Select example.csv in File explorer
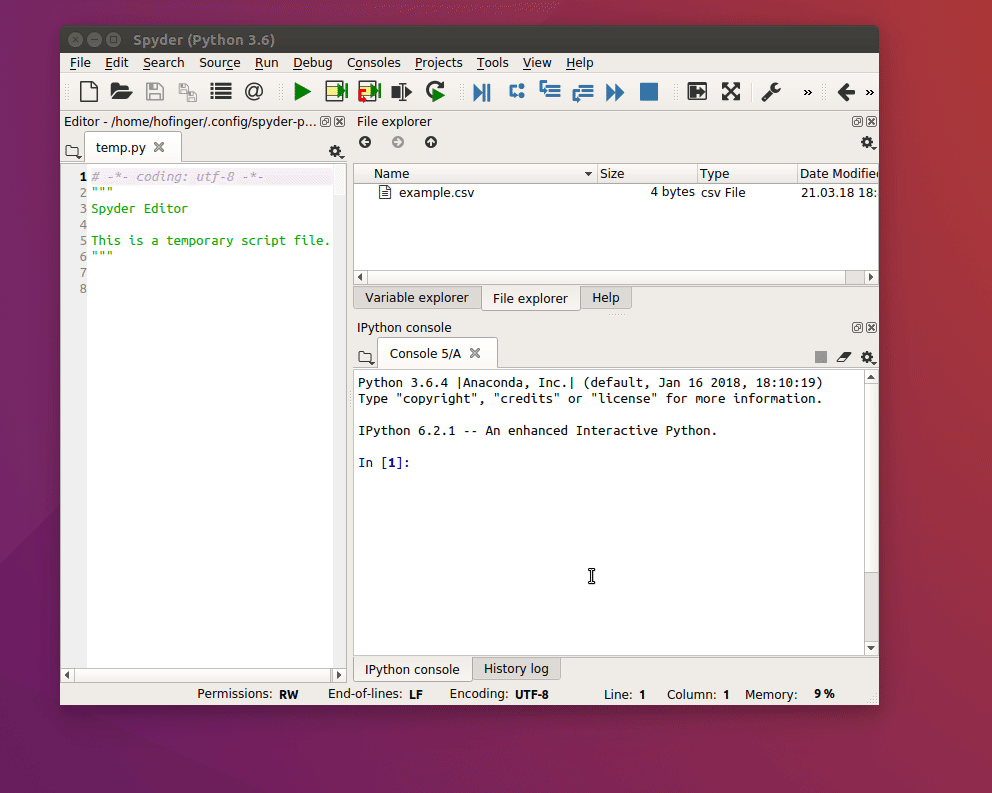Image resolution: width=992 pixels, height=793 pixels. (436, 192)
